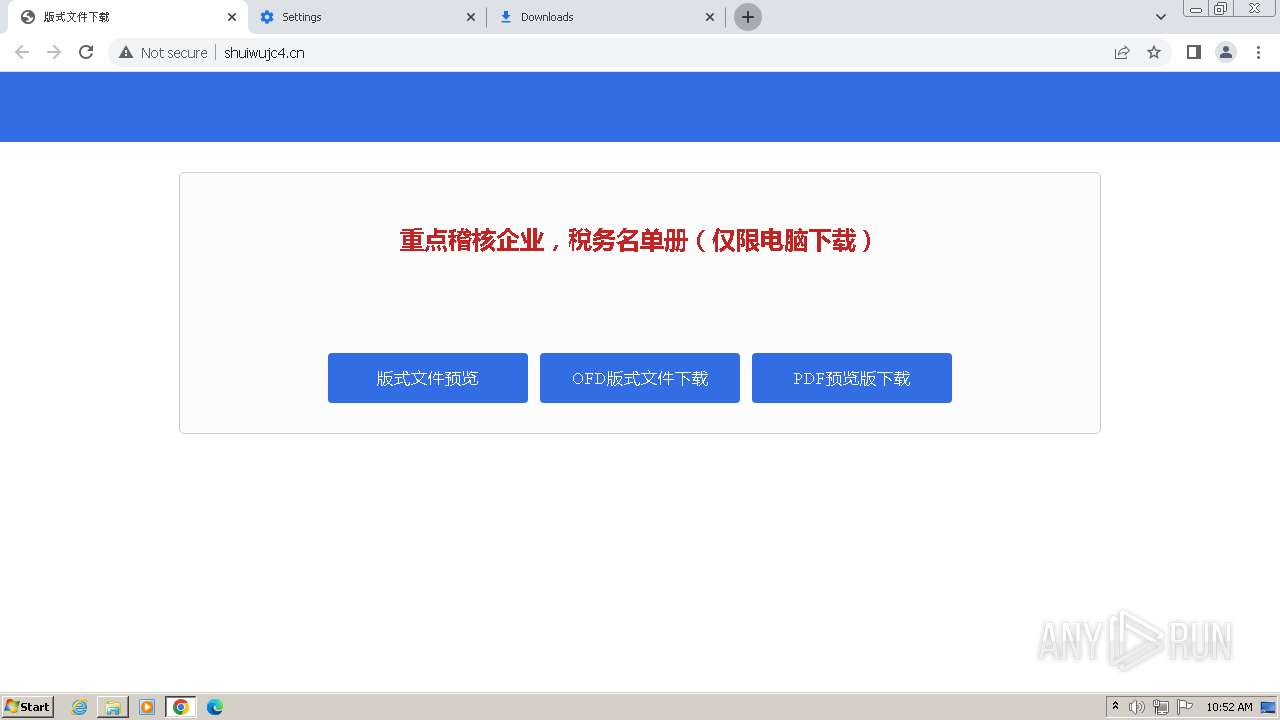The image size is (1280, 720).
Task: Click the 版式文件预览 button
Action: click(x=428, y=378)
